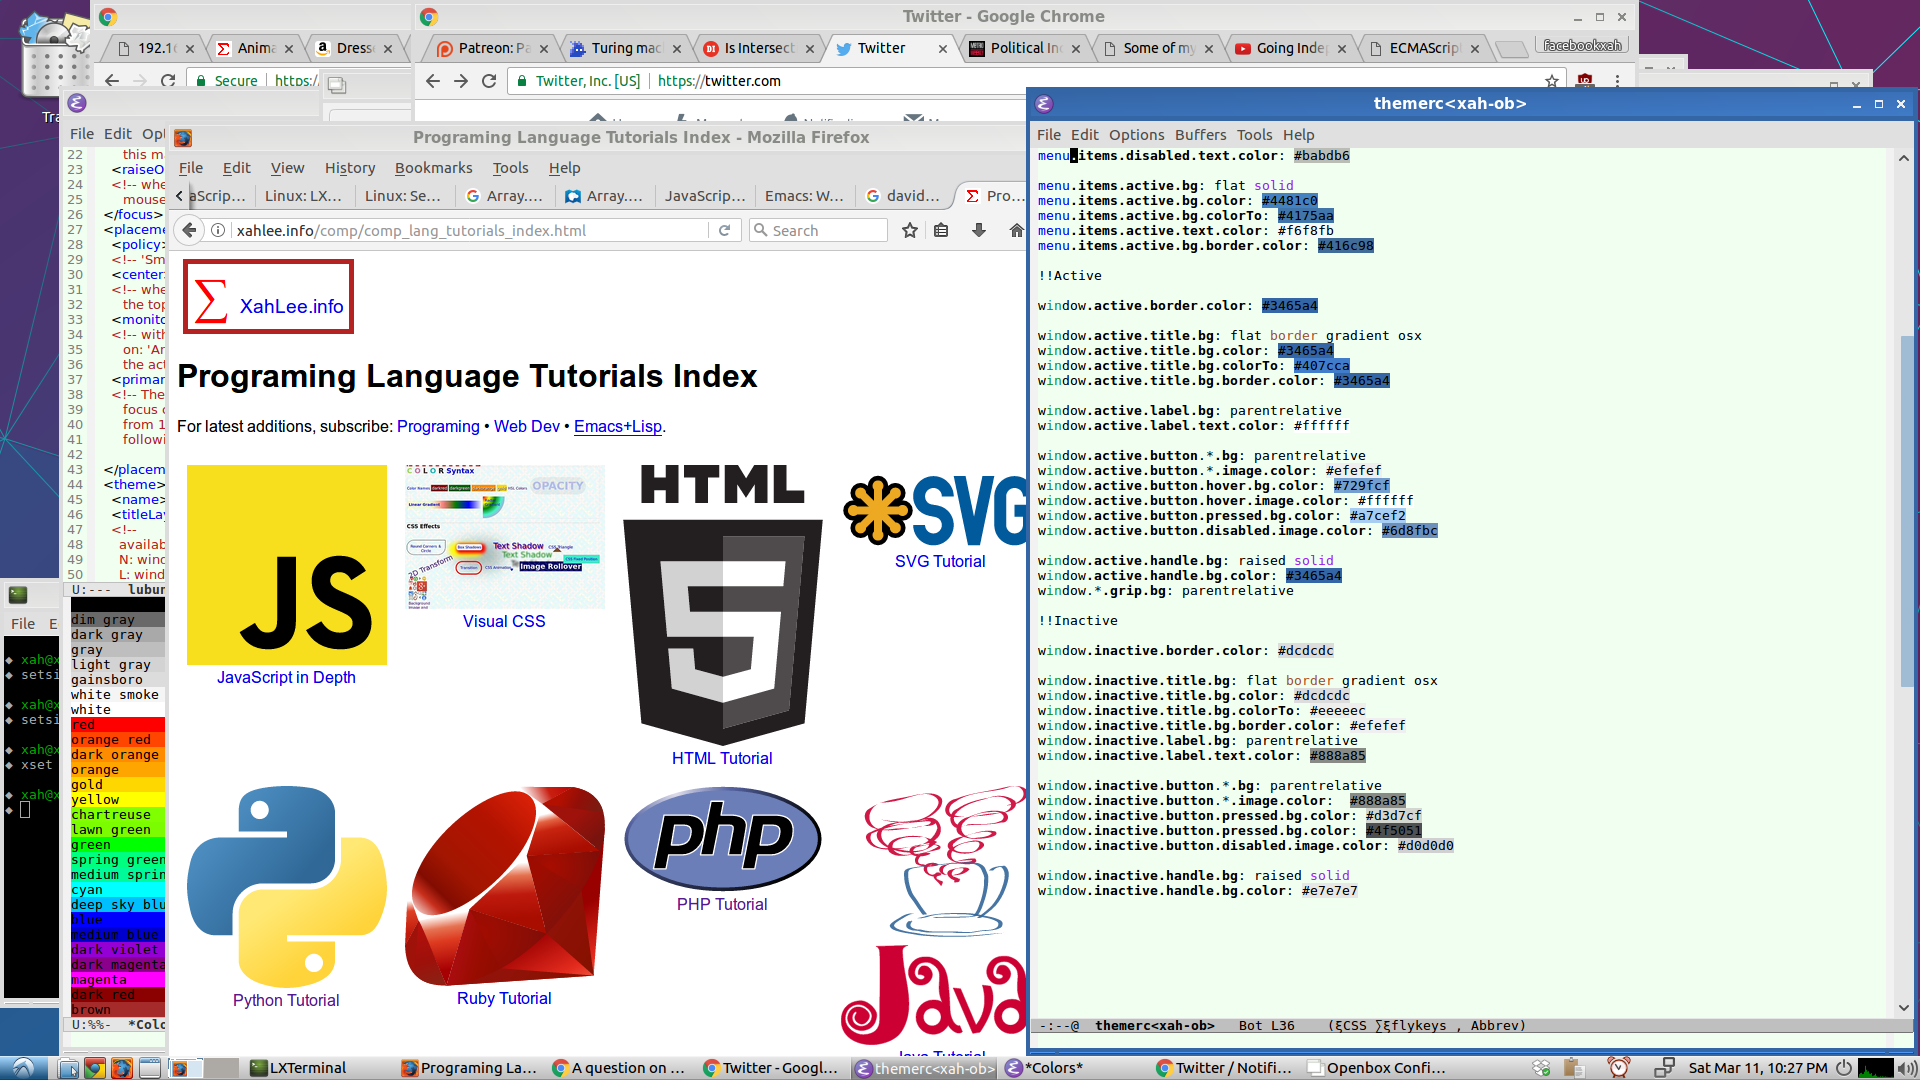Open the alarm clock tray icon
Screen dimensions: 1920x1080
[1618, 1068]
